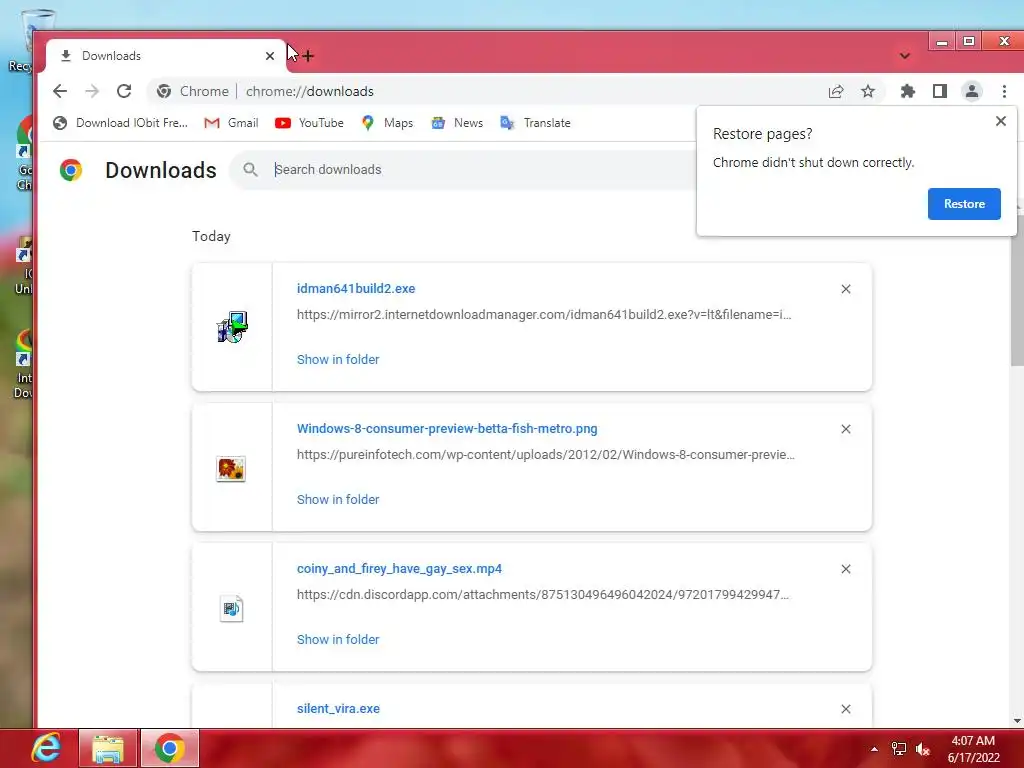This screenshot has width=1024, height=768.
Task: Minimize the Chrome window
Action: pyautogui.click(x=942, y=41)
